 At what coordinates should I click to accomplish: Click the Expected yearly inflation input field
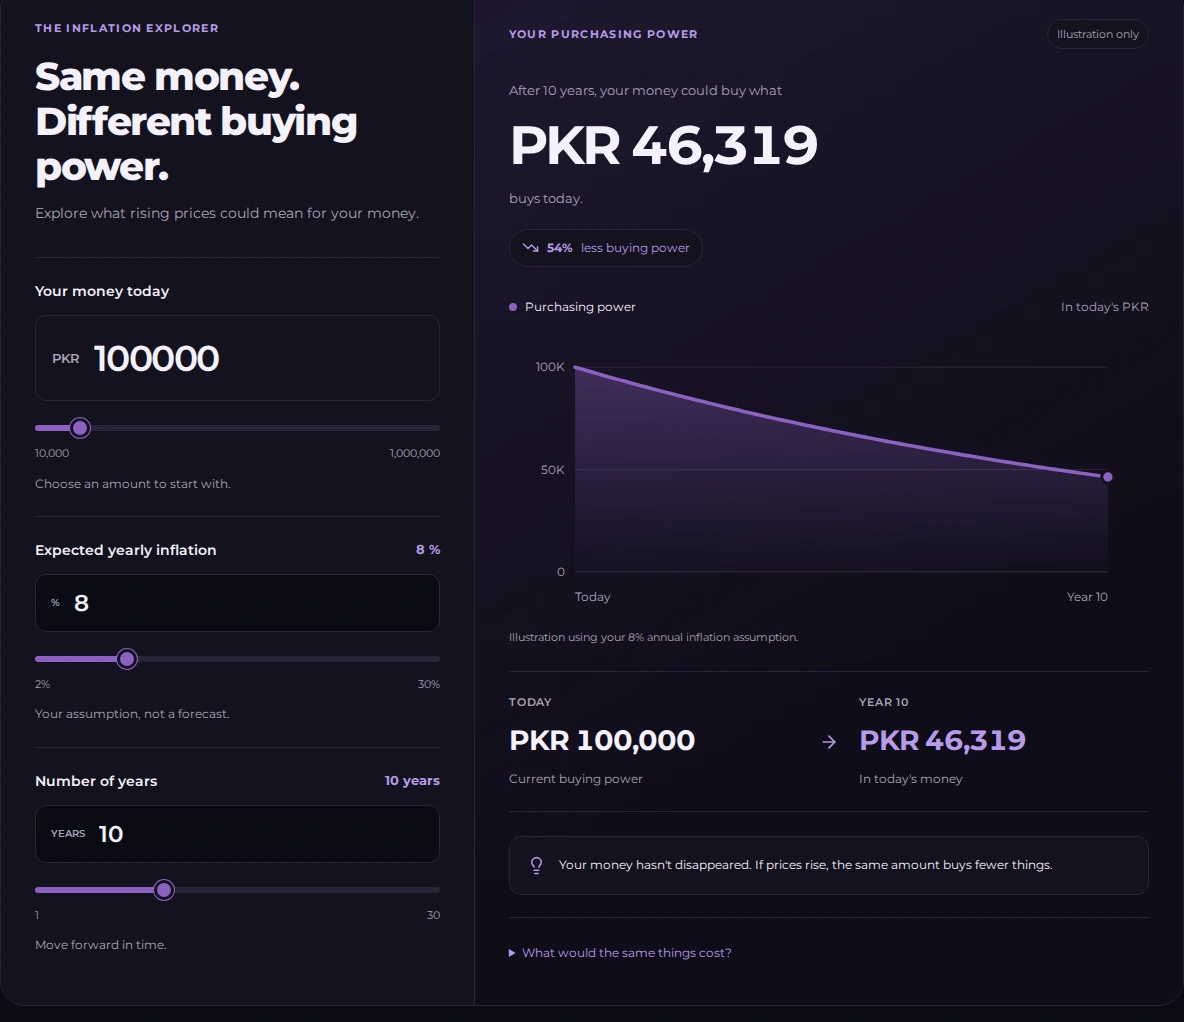[x=237, y=603]
